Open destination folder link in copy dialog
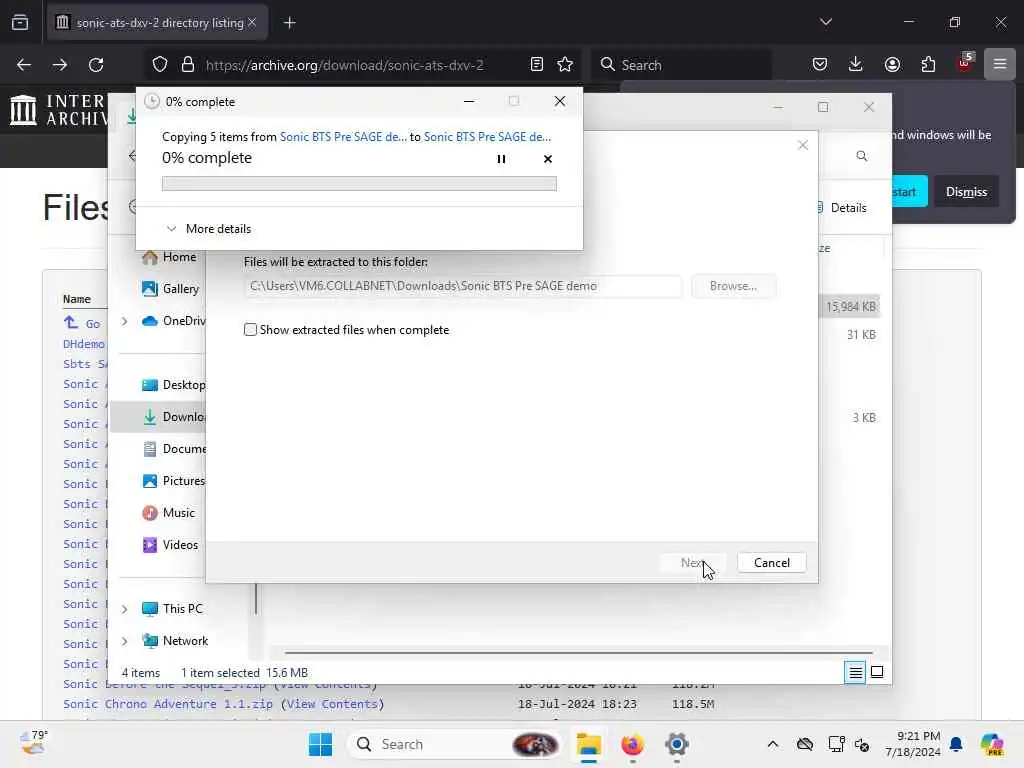1024x768 pixels. [487, 136]
